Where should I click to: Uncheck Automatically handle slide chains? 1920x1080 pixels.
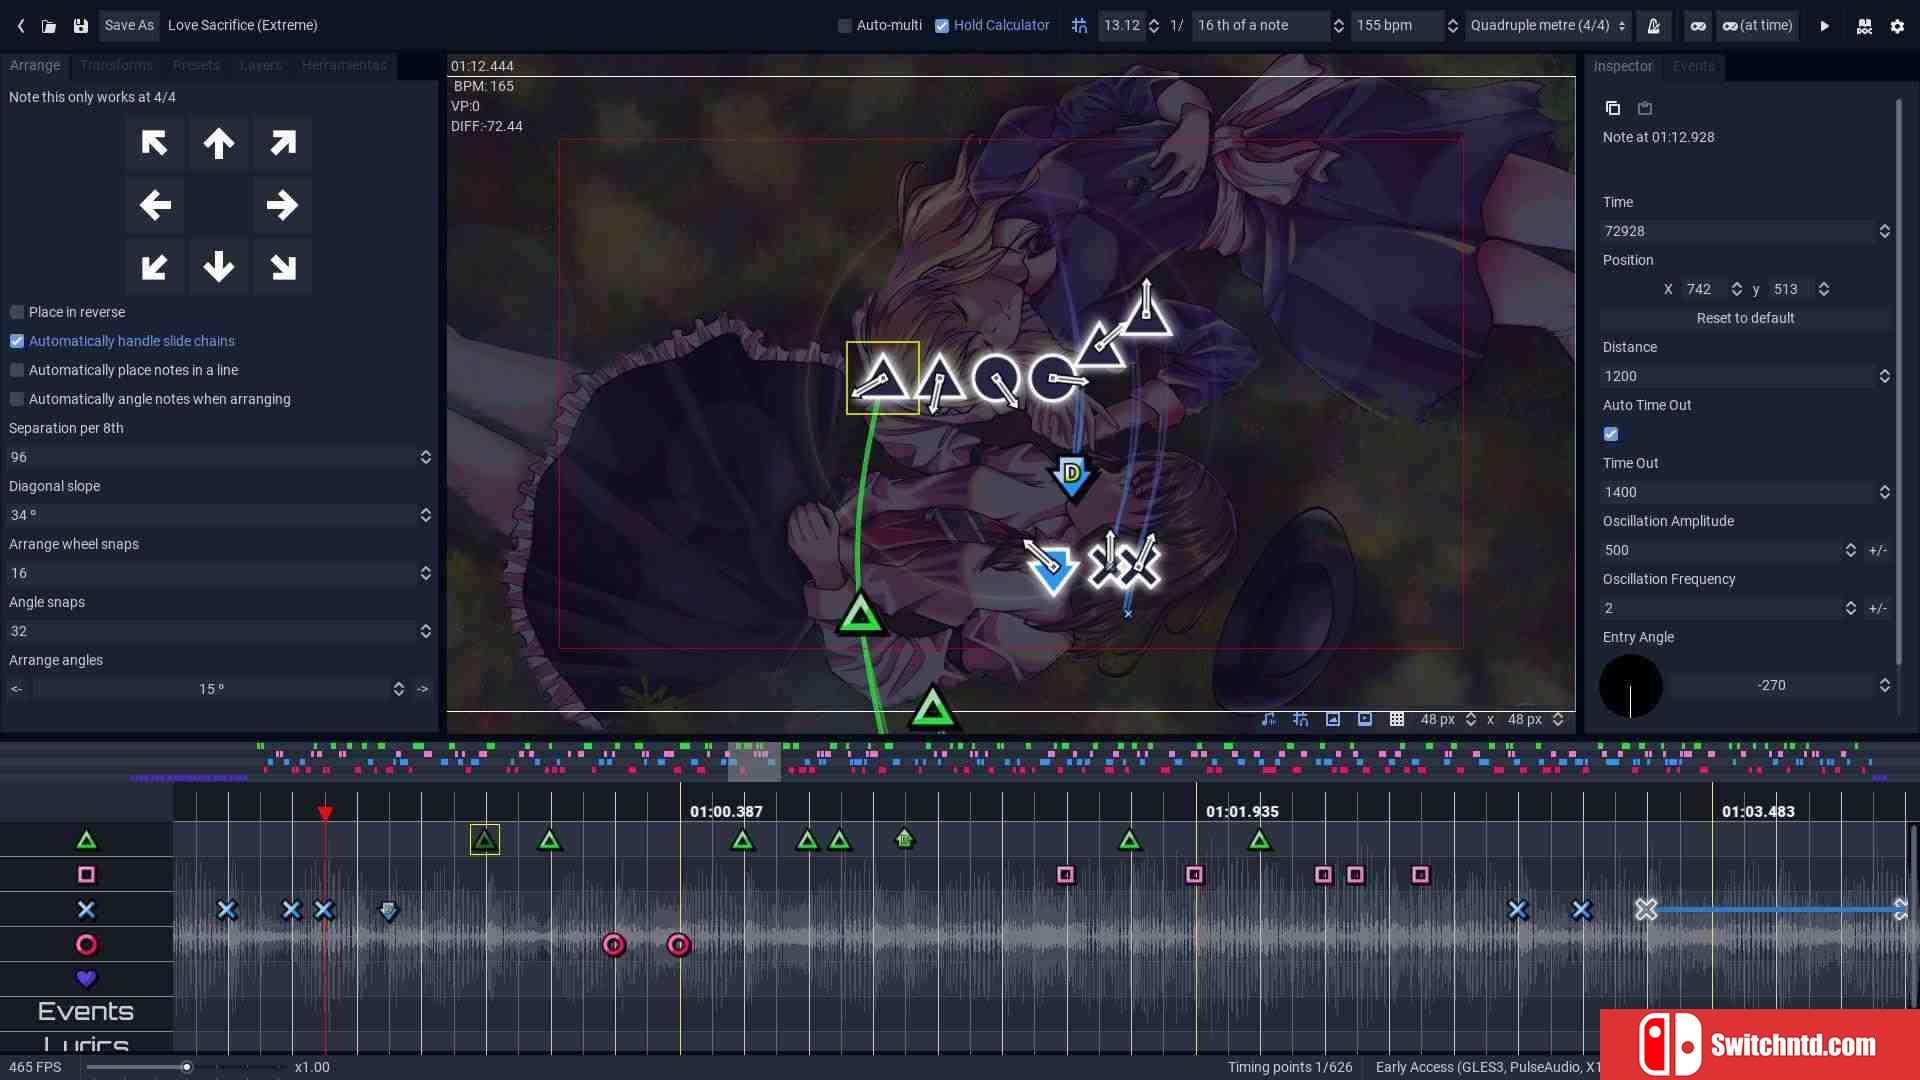point(17,341)
